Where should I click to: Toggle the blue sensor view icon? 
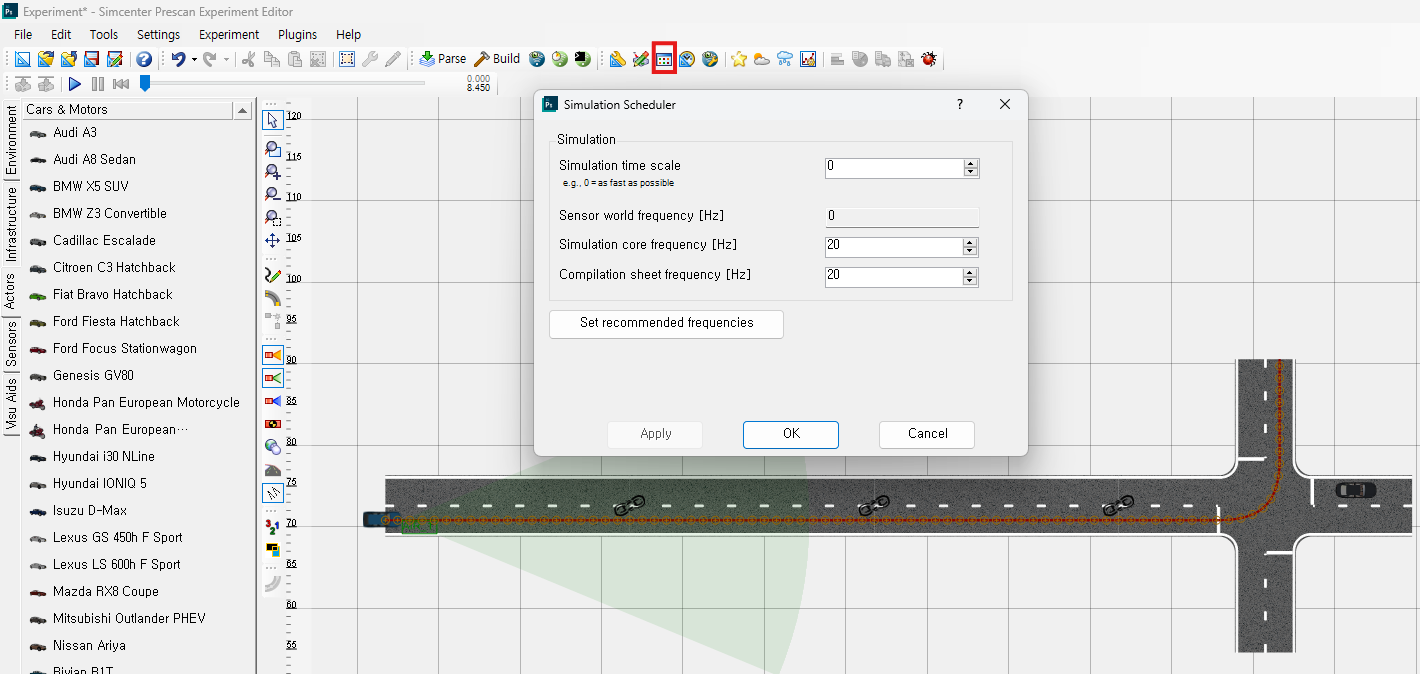[272, 401]
